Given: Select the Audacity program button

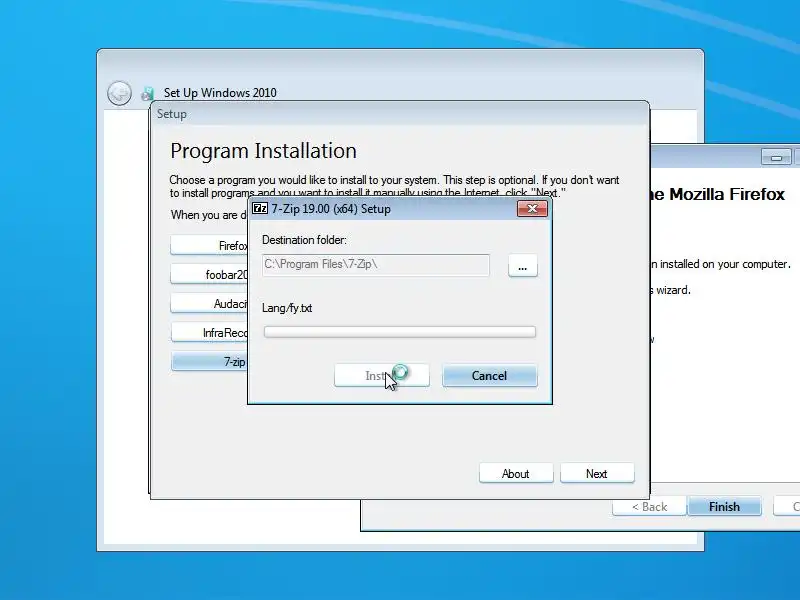Looking at the screenshot, I should [x=210, y=304].
